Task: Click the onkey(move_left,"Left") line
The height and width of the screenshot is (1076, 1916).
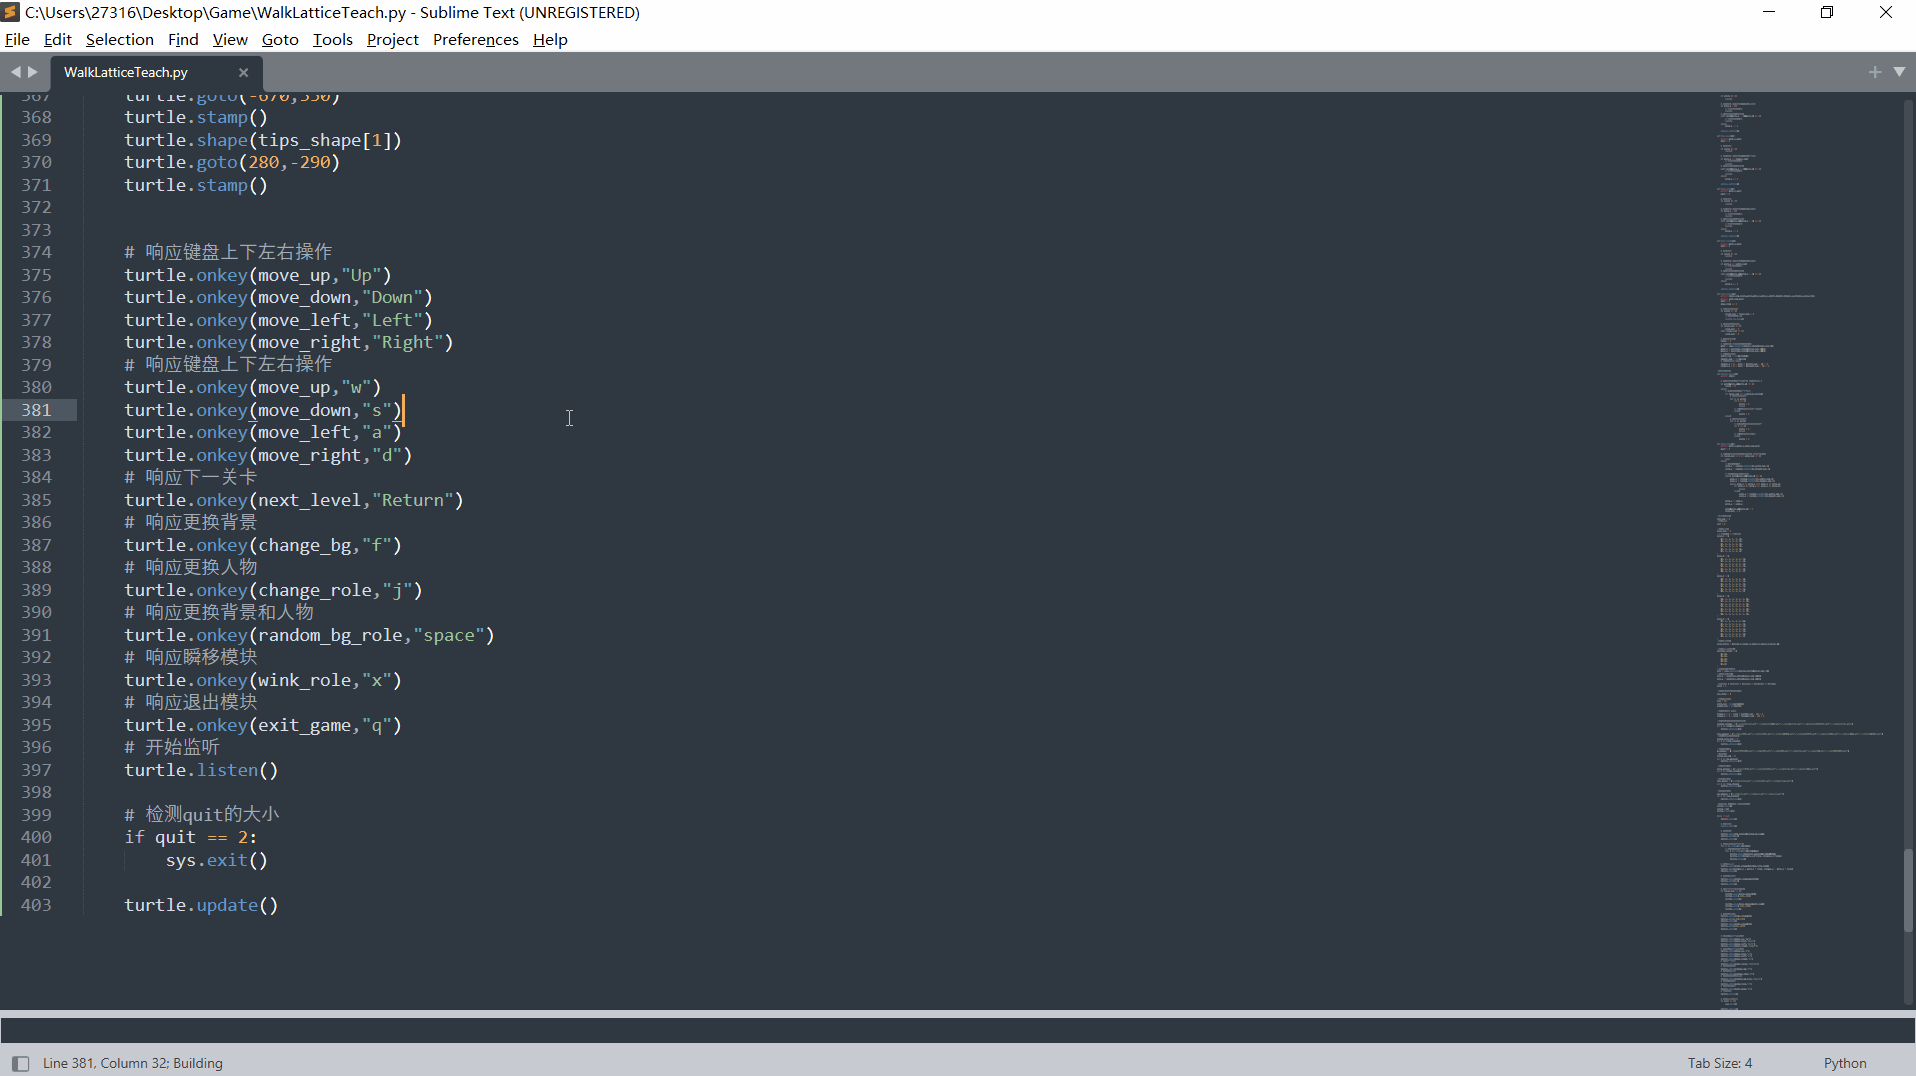Action: click(278, 320)
